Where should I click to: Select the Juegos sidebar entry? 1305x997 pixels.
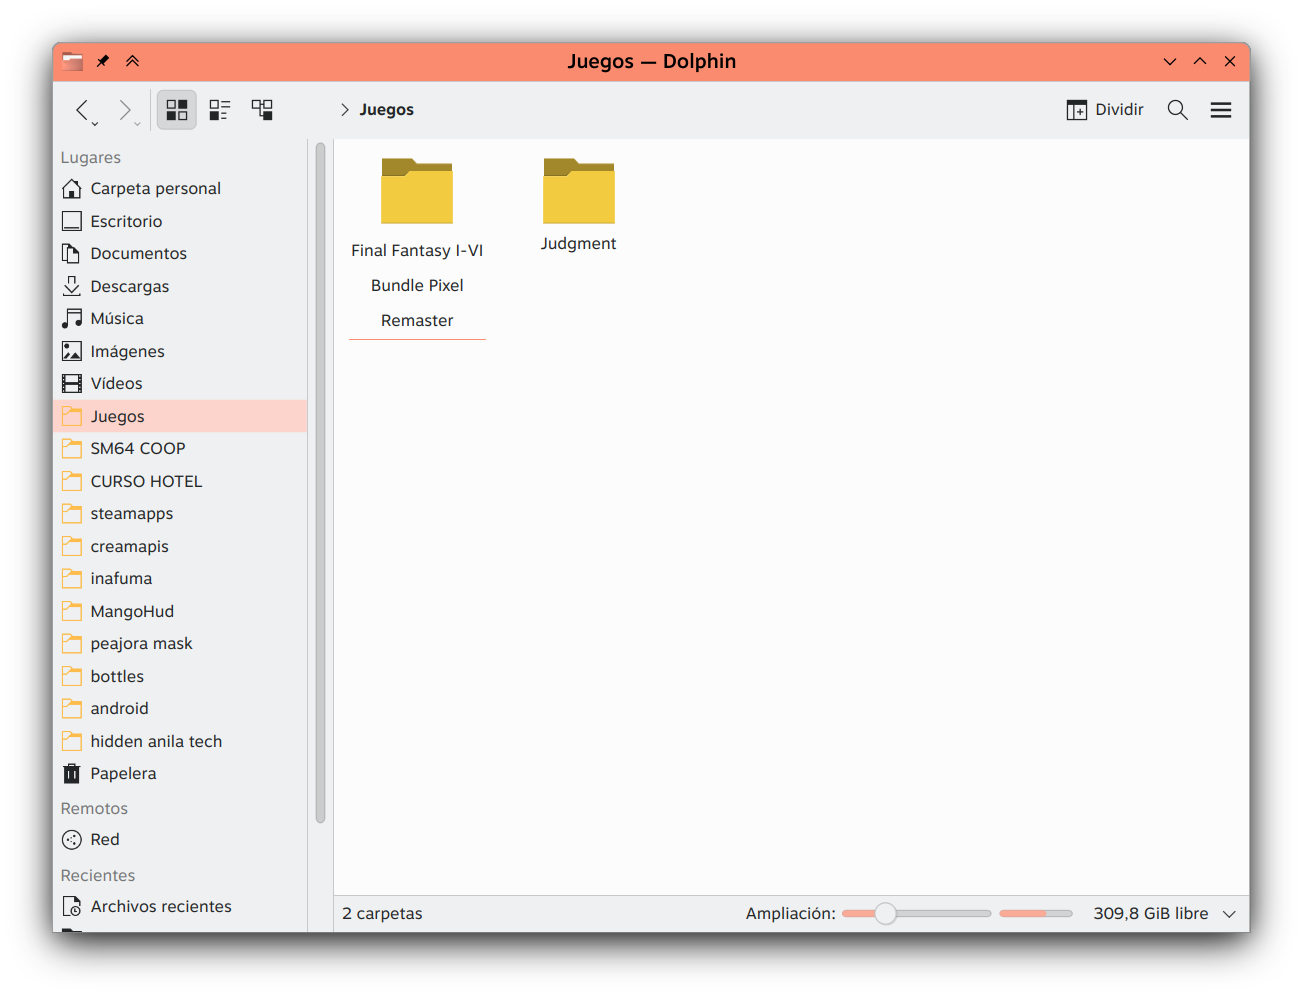tap(180, 416)
